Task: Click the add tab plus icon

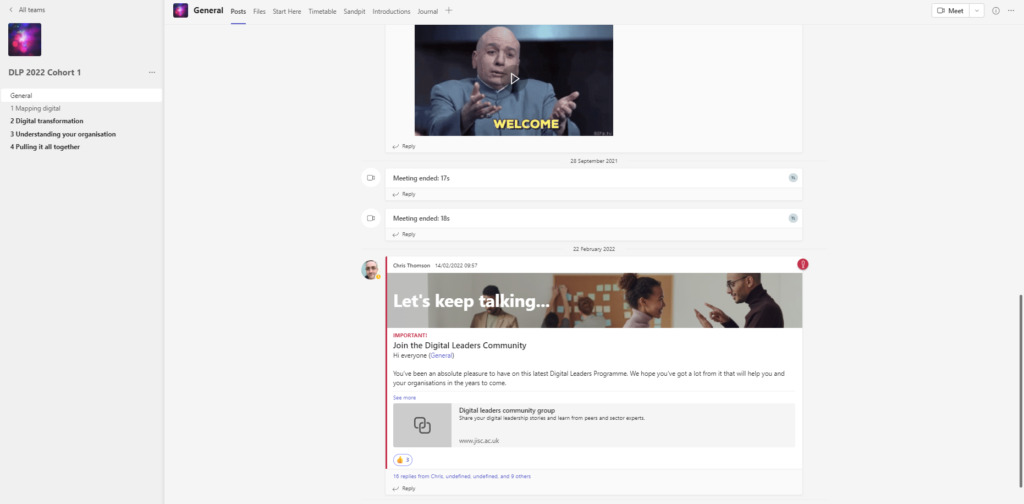Action: 449,11
